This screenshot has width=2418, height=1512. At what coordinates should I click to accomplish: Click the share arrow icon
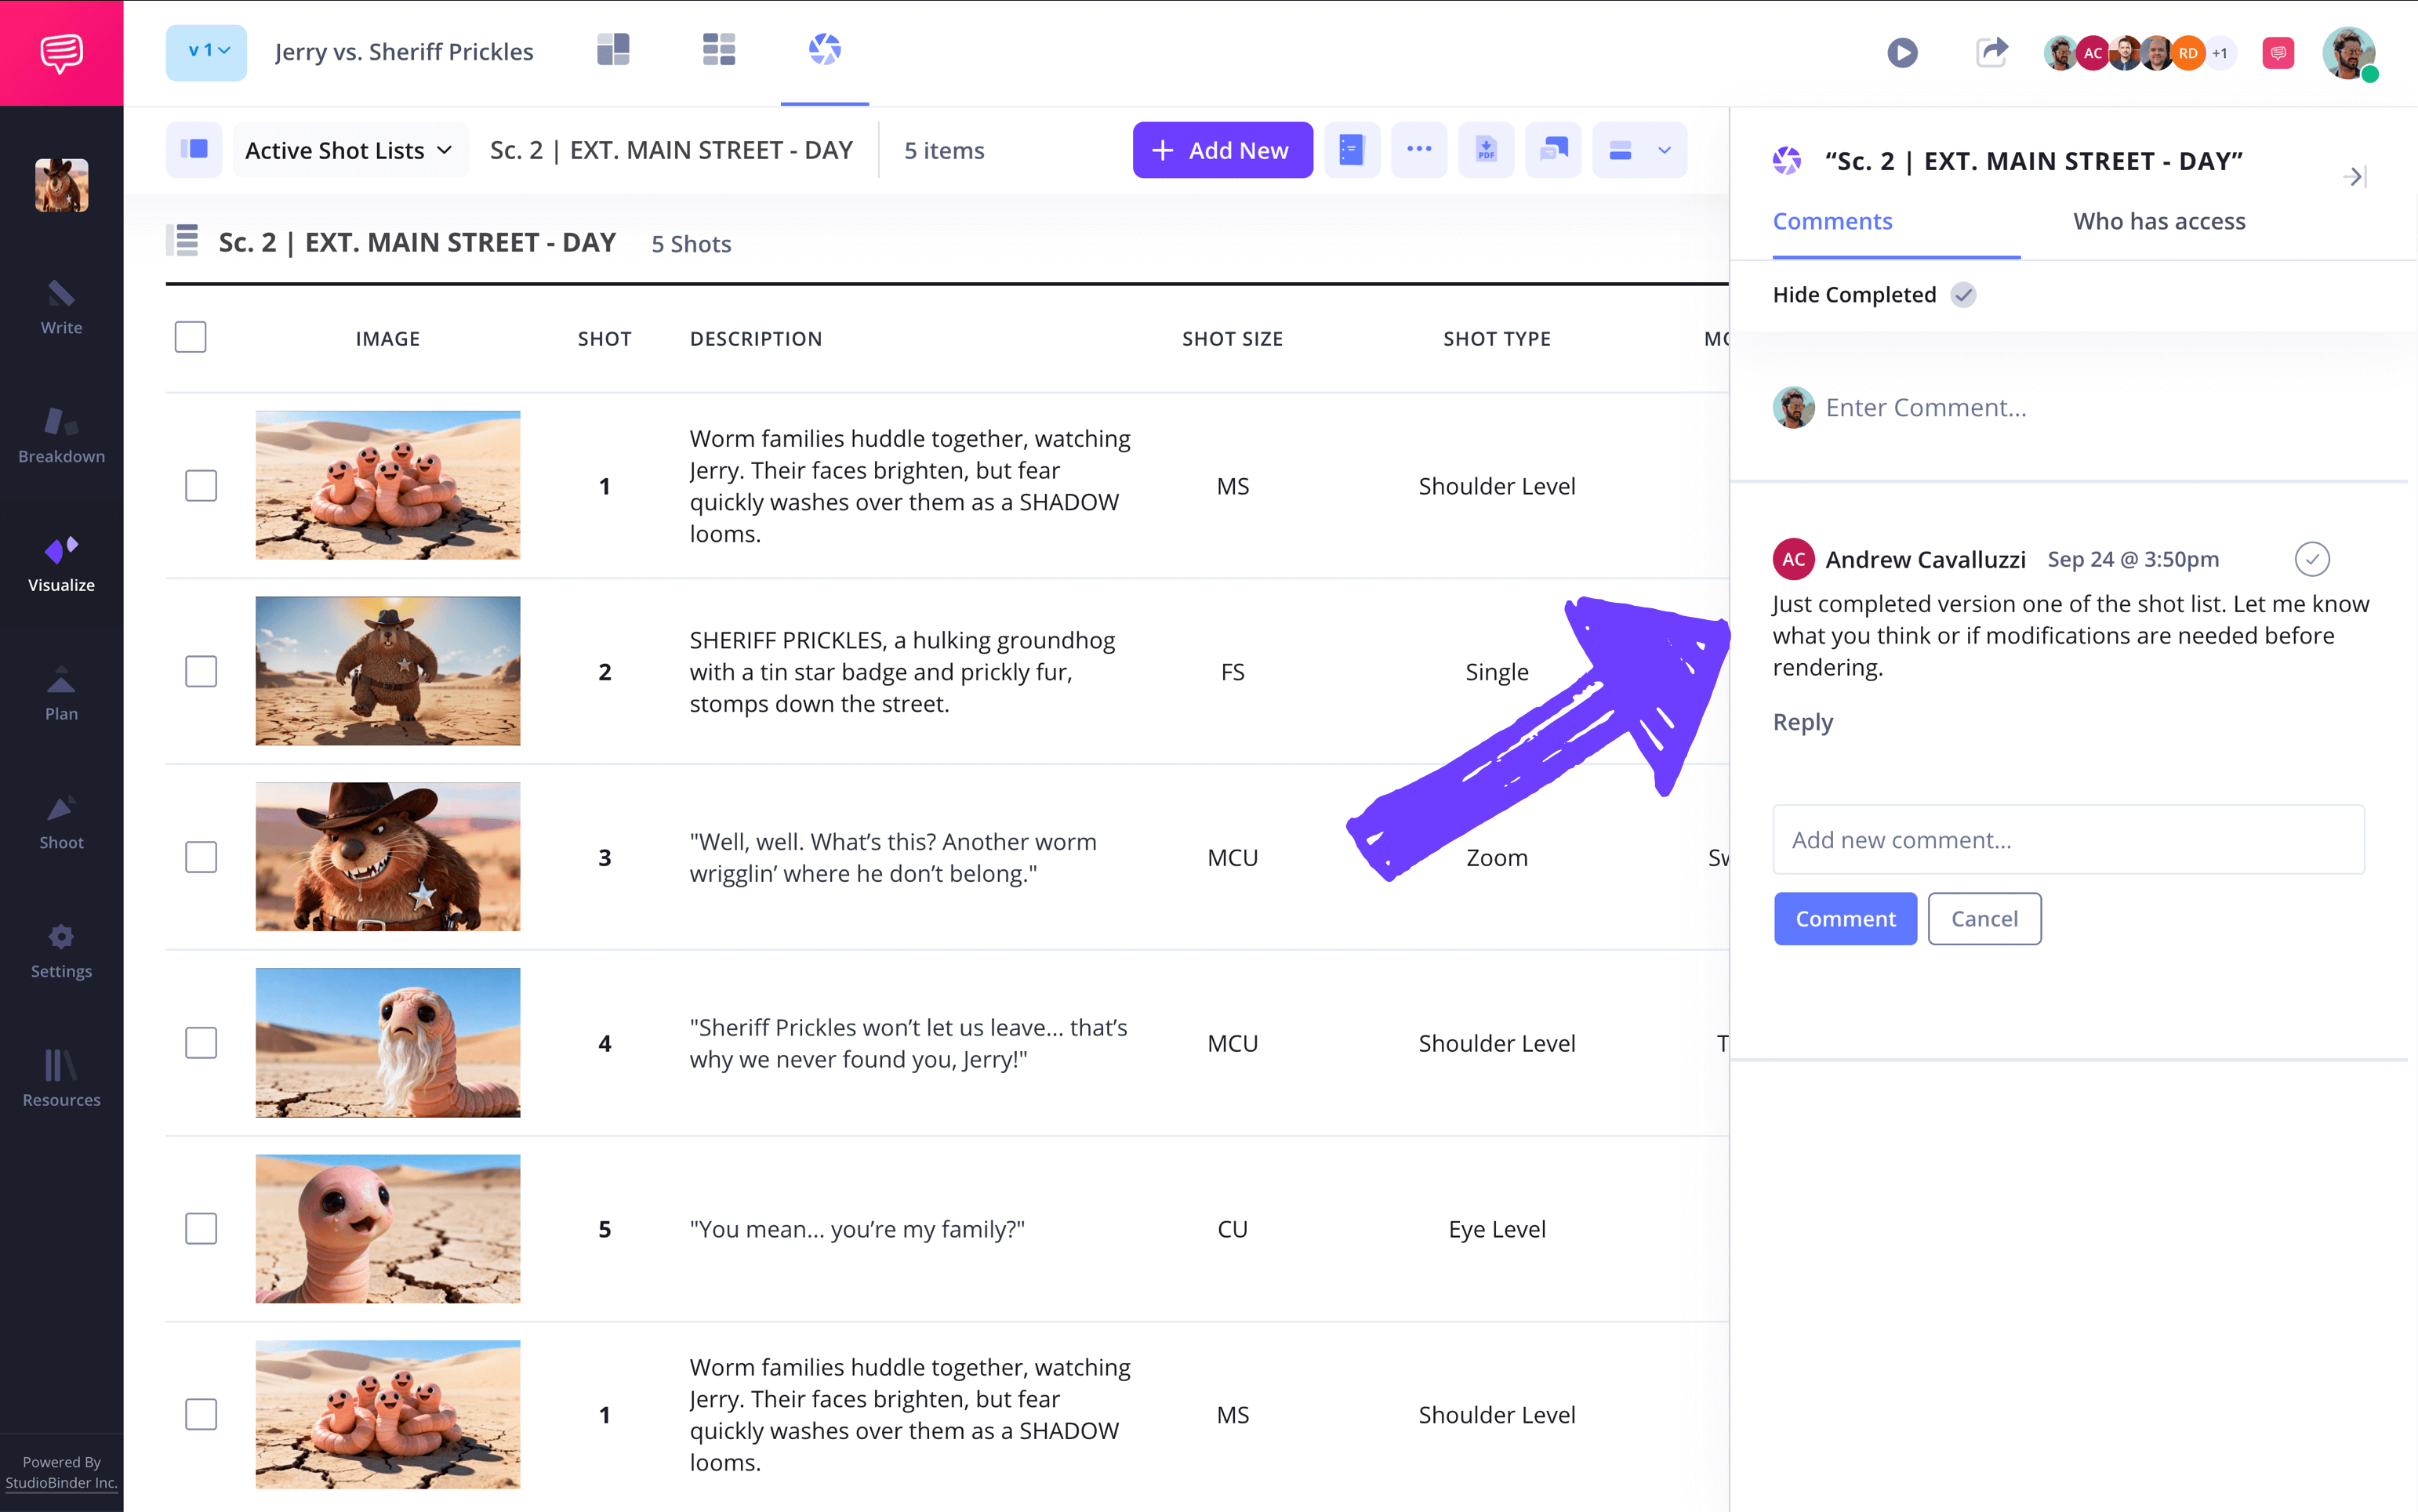[x=1991, y=52]
